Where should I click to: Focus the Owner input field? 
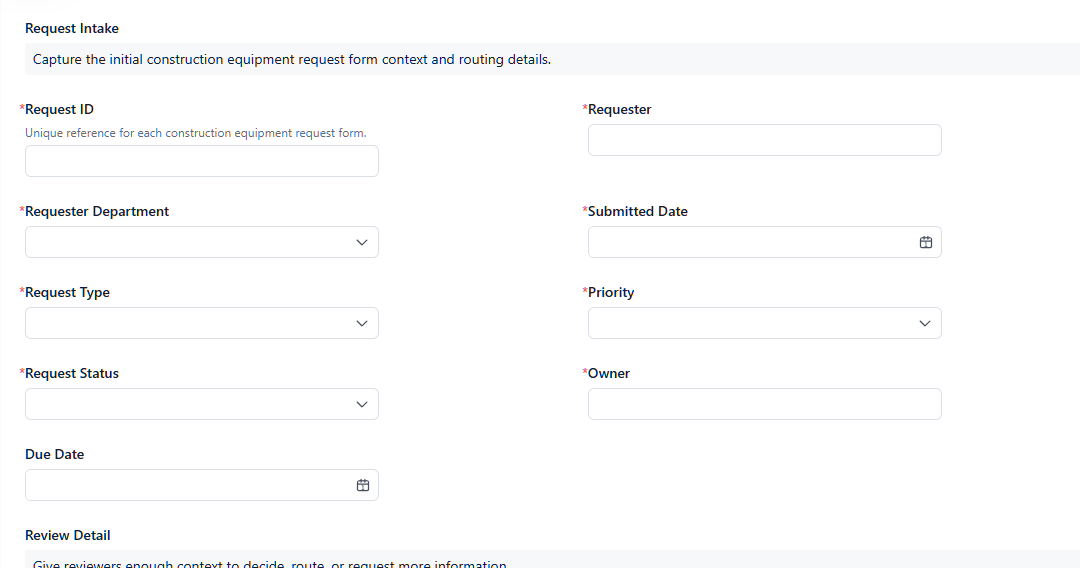pos(765,404)
